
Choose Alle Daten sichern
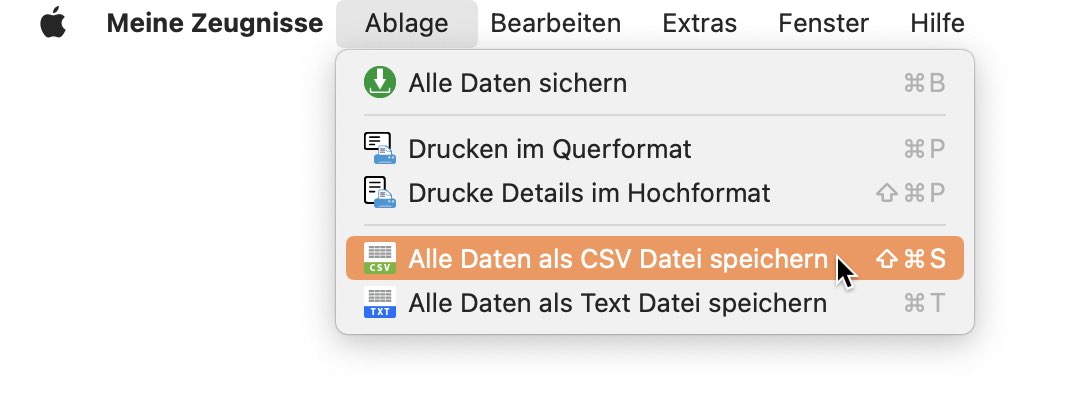pos(655,83)
